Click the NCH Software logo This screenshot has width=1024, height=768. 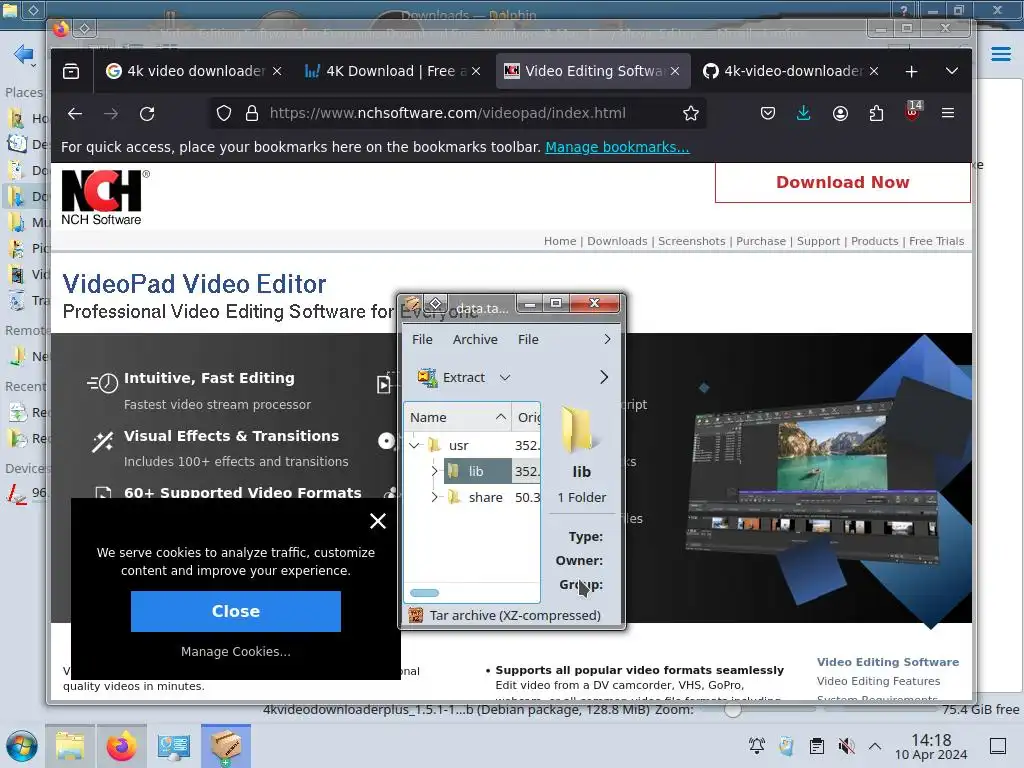coord(104,198)
